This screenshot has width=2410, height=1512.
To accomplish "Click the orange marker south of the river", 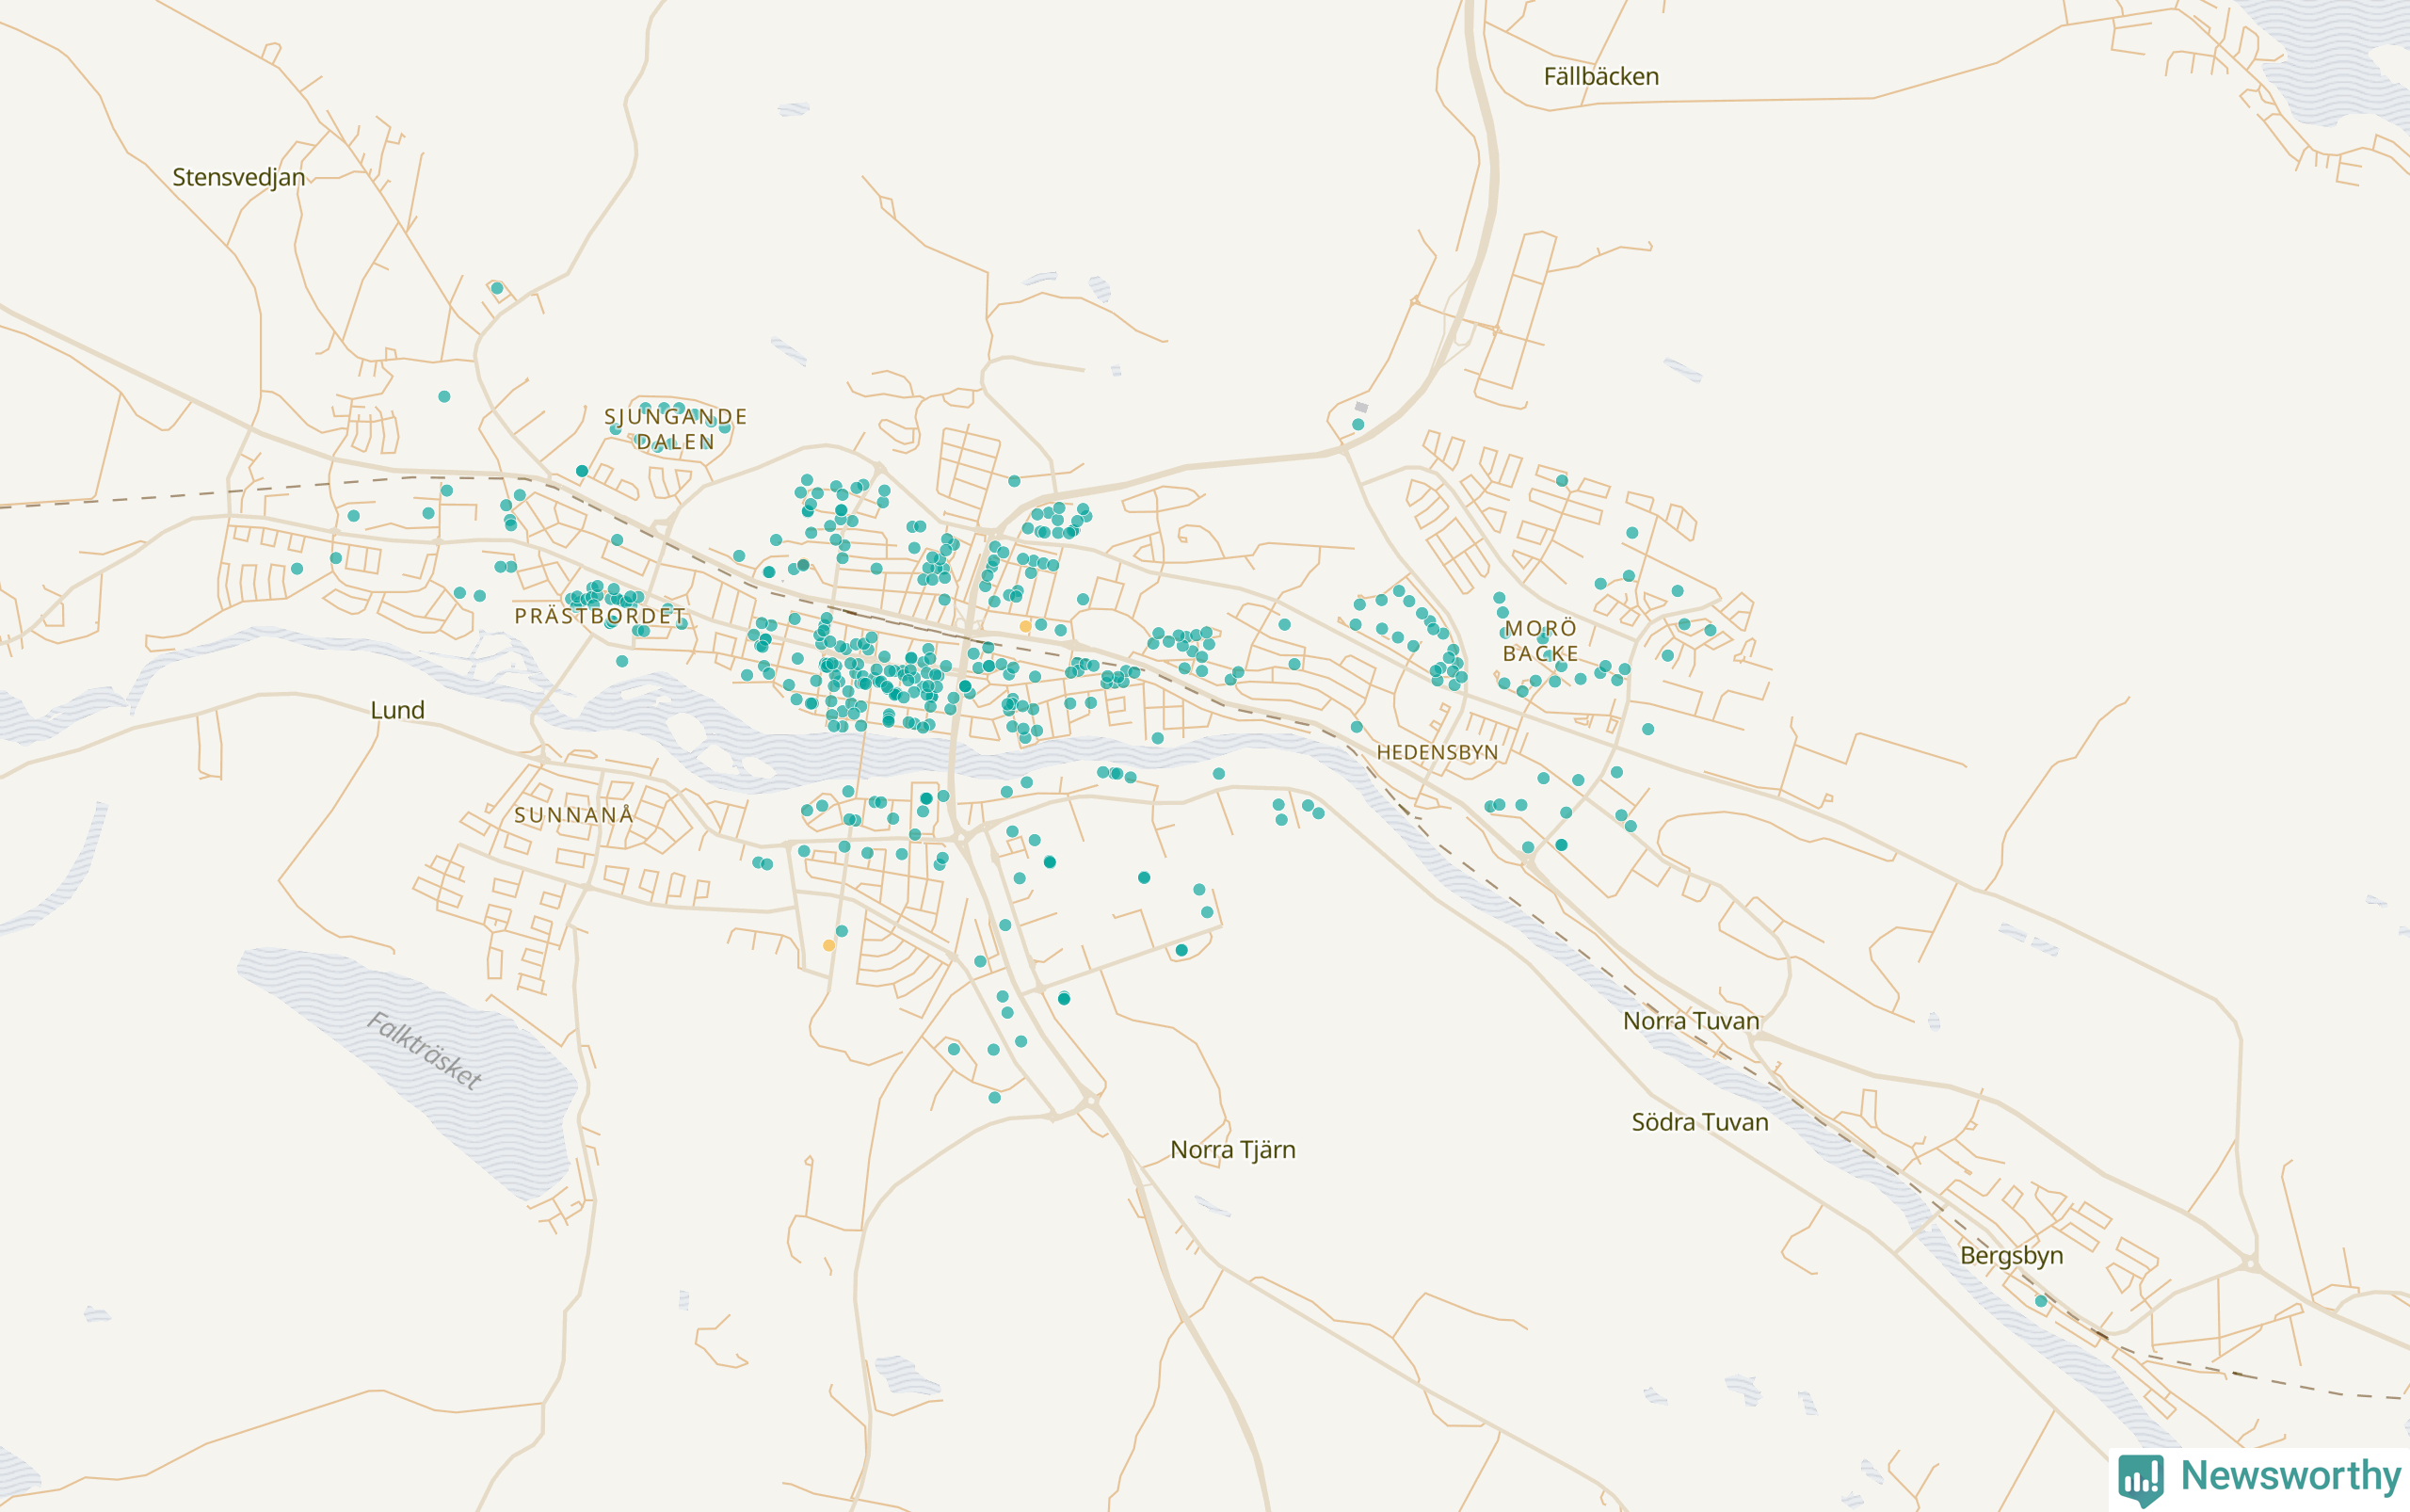I will pyautogui.click(x=829, y=945).
